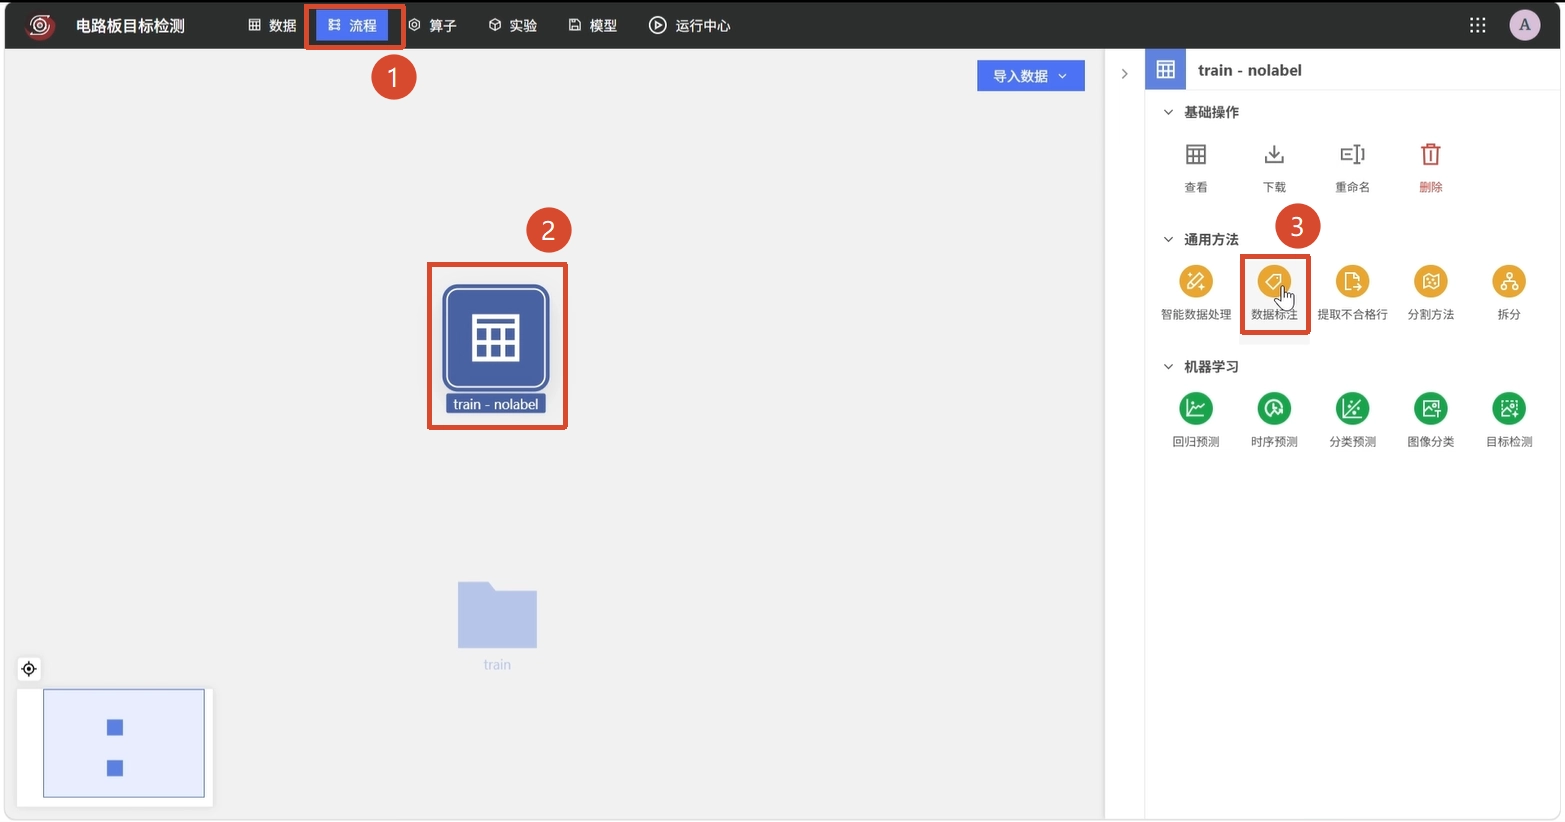Image resolution: width=1565 pixels, height=822 pixels.
Task: Select 提取不合格行 extract invalid rows
Action: (x=1352, y=282)
